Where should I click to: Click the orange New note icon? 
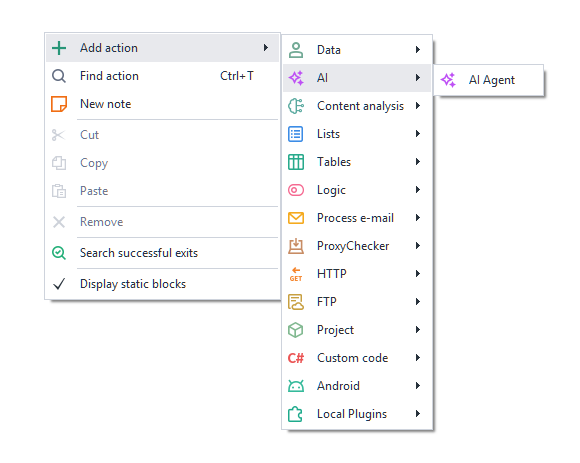59,104
